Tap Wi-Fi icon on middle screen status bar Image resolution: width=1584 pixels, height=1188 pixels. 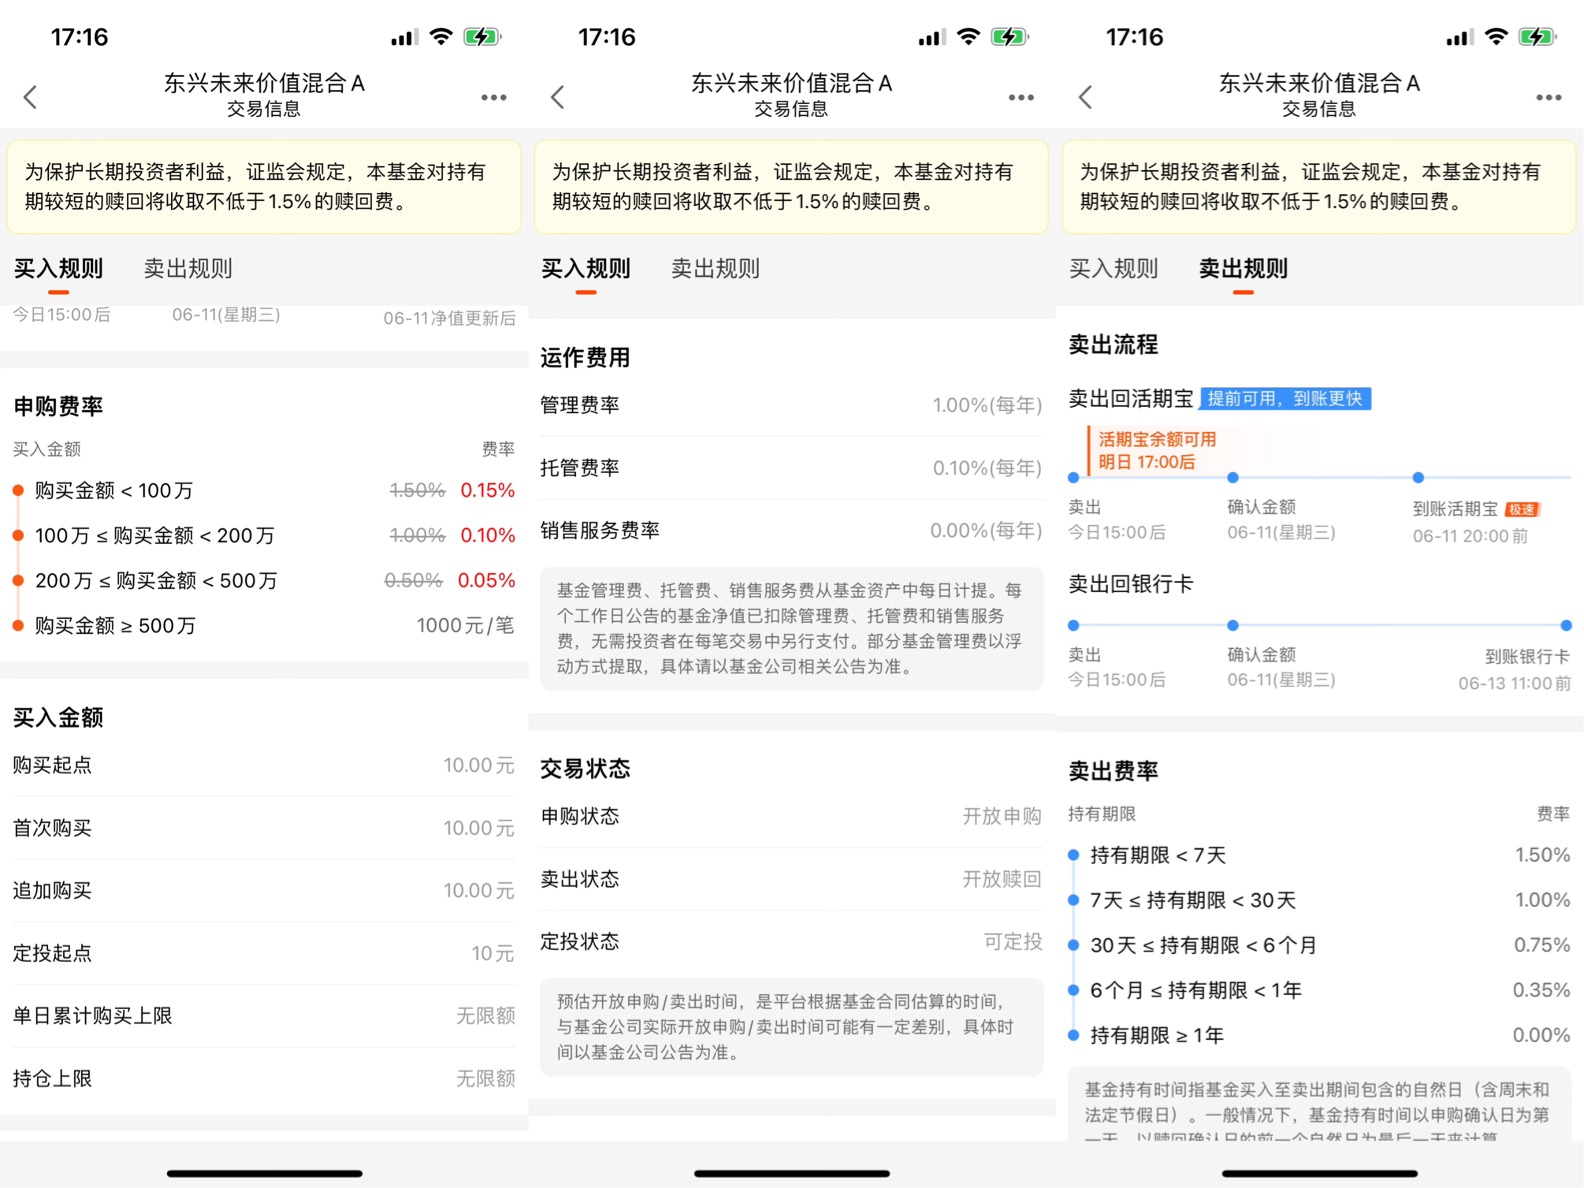click(968, 37)
